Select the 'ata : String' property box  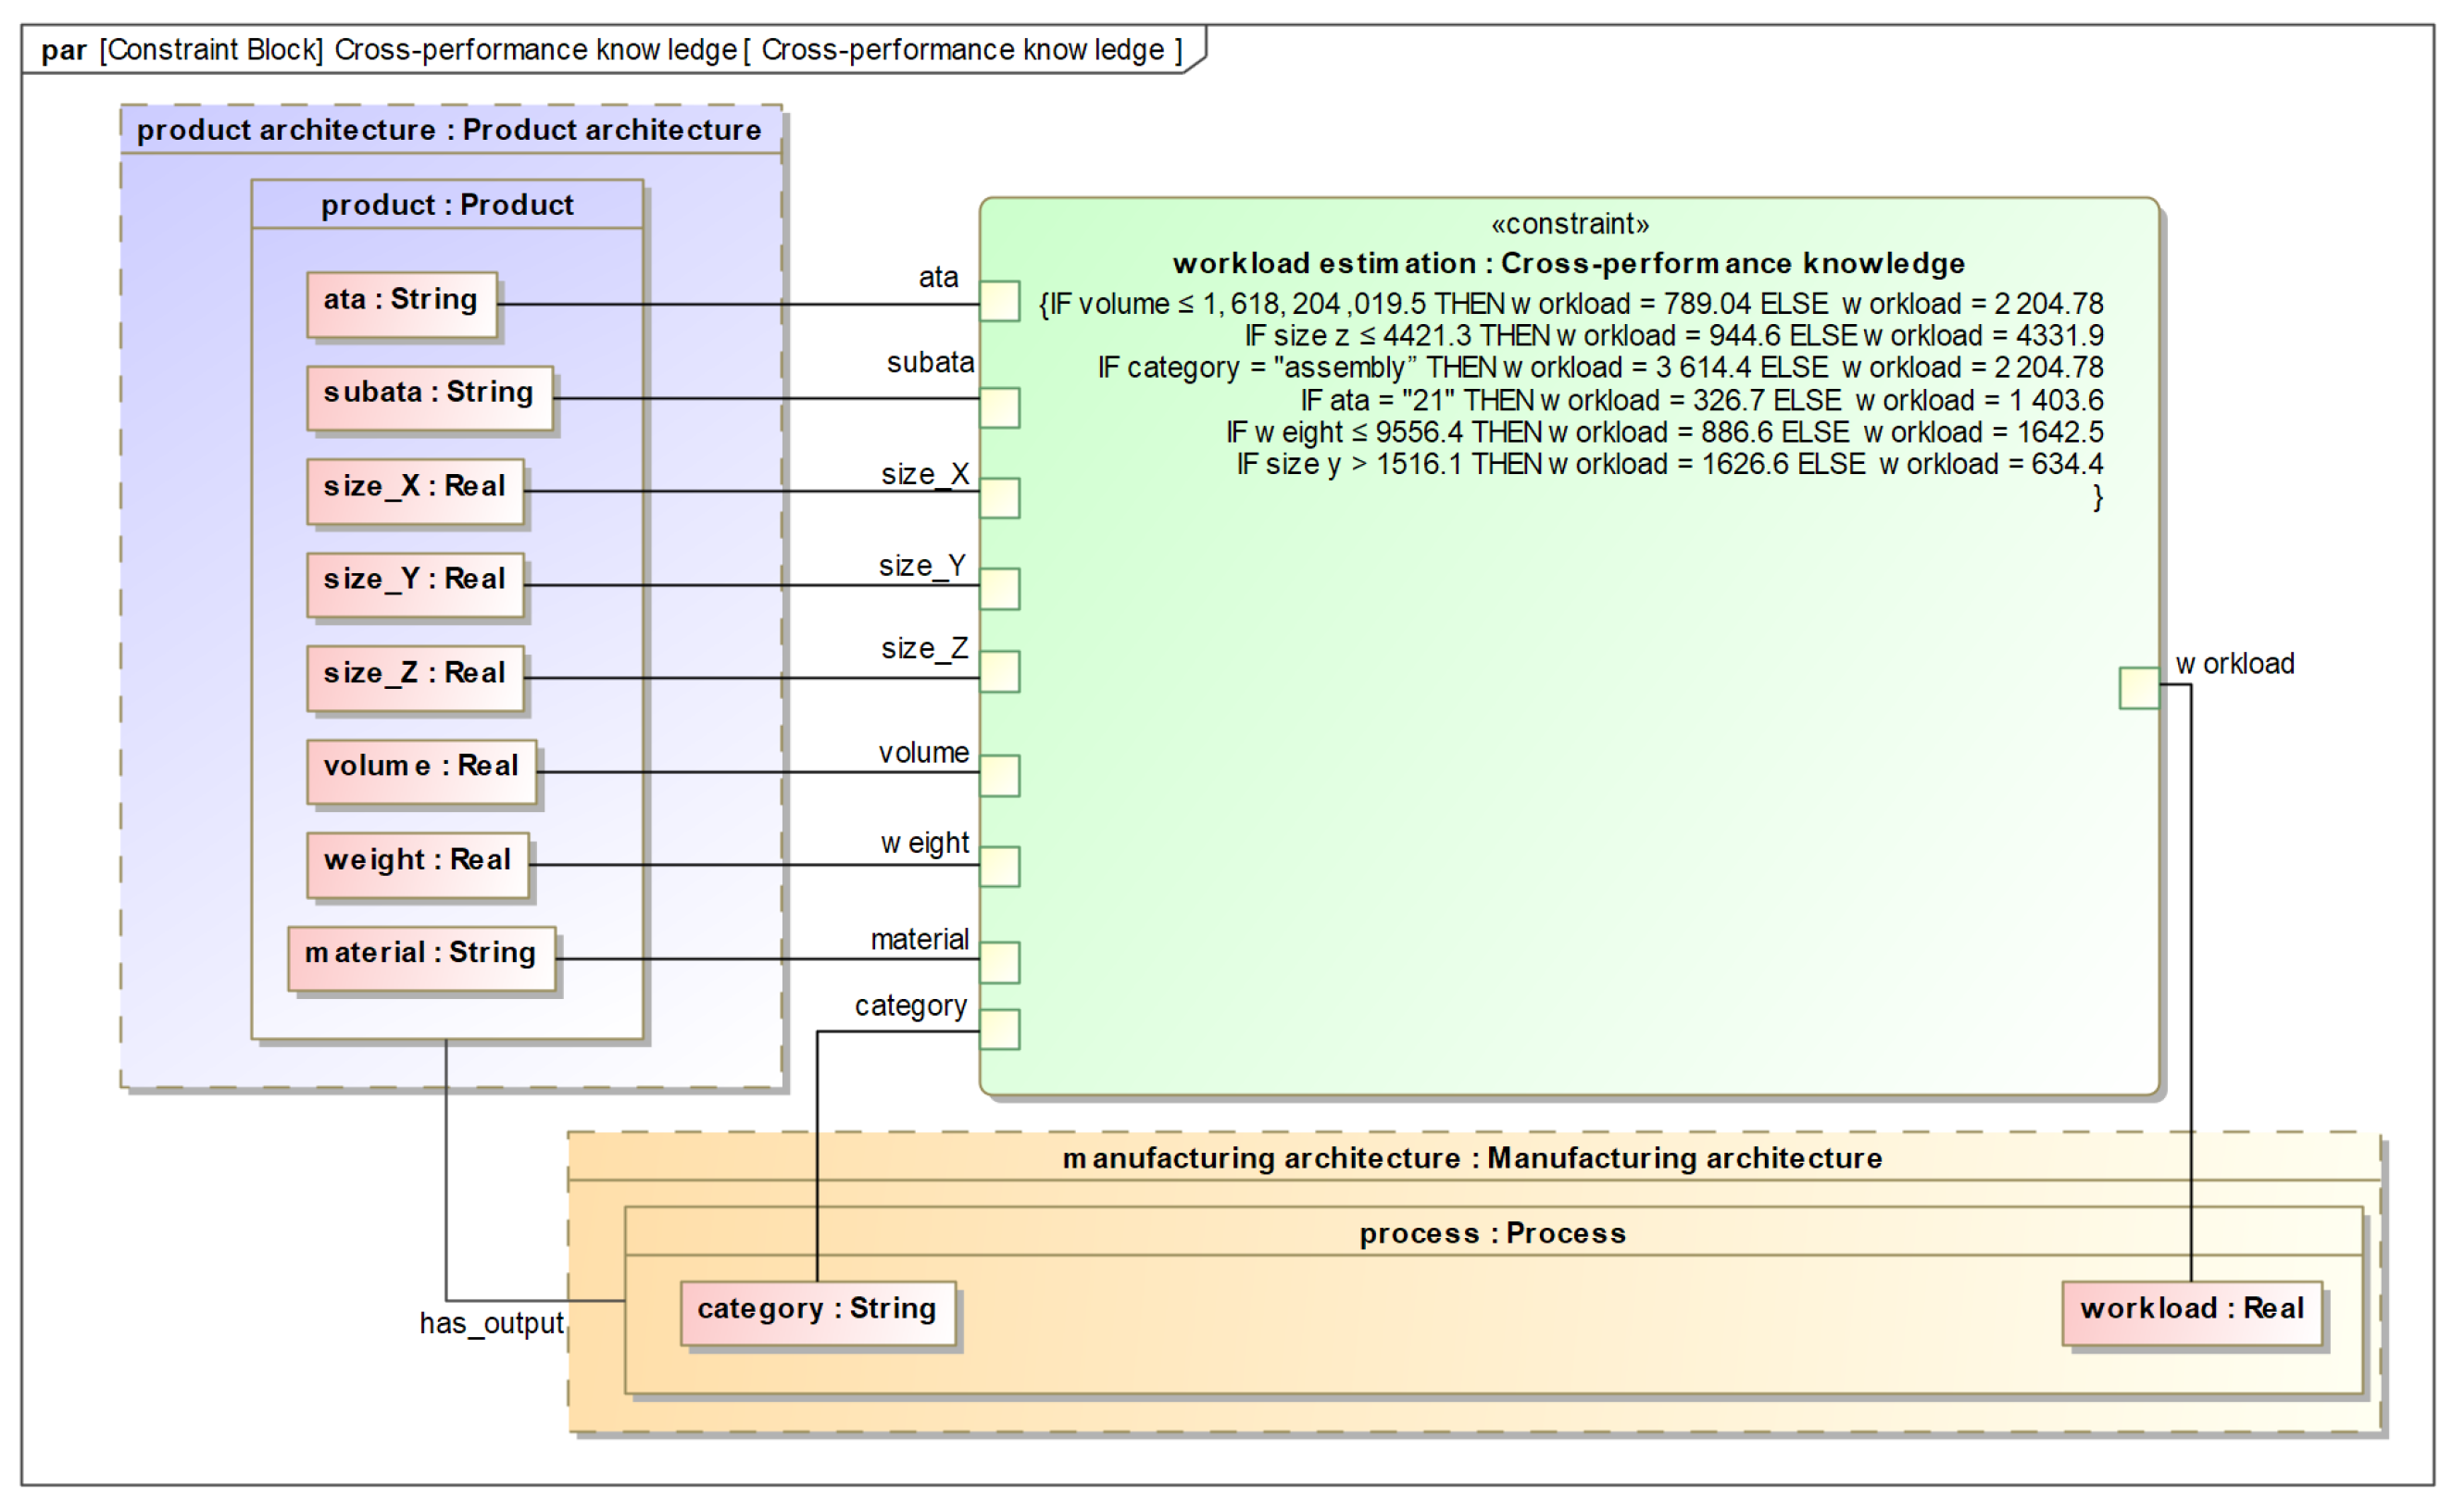tap(401, 304)
